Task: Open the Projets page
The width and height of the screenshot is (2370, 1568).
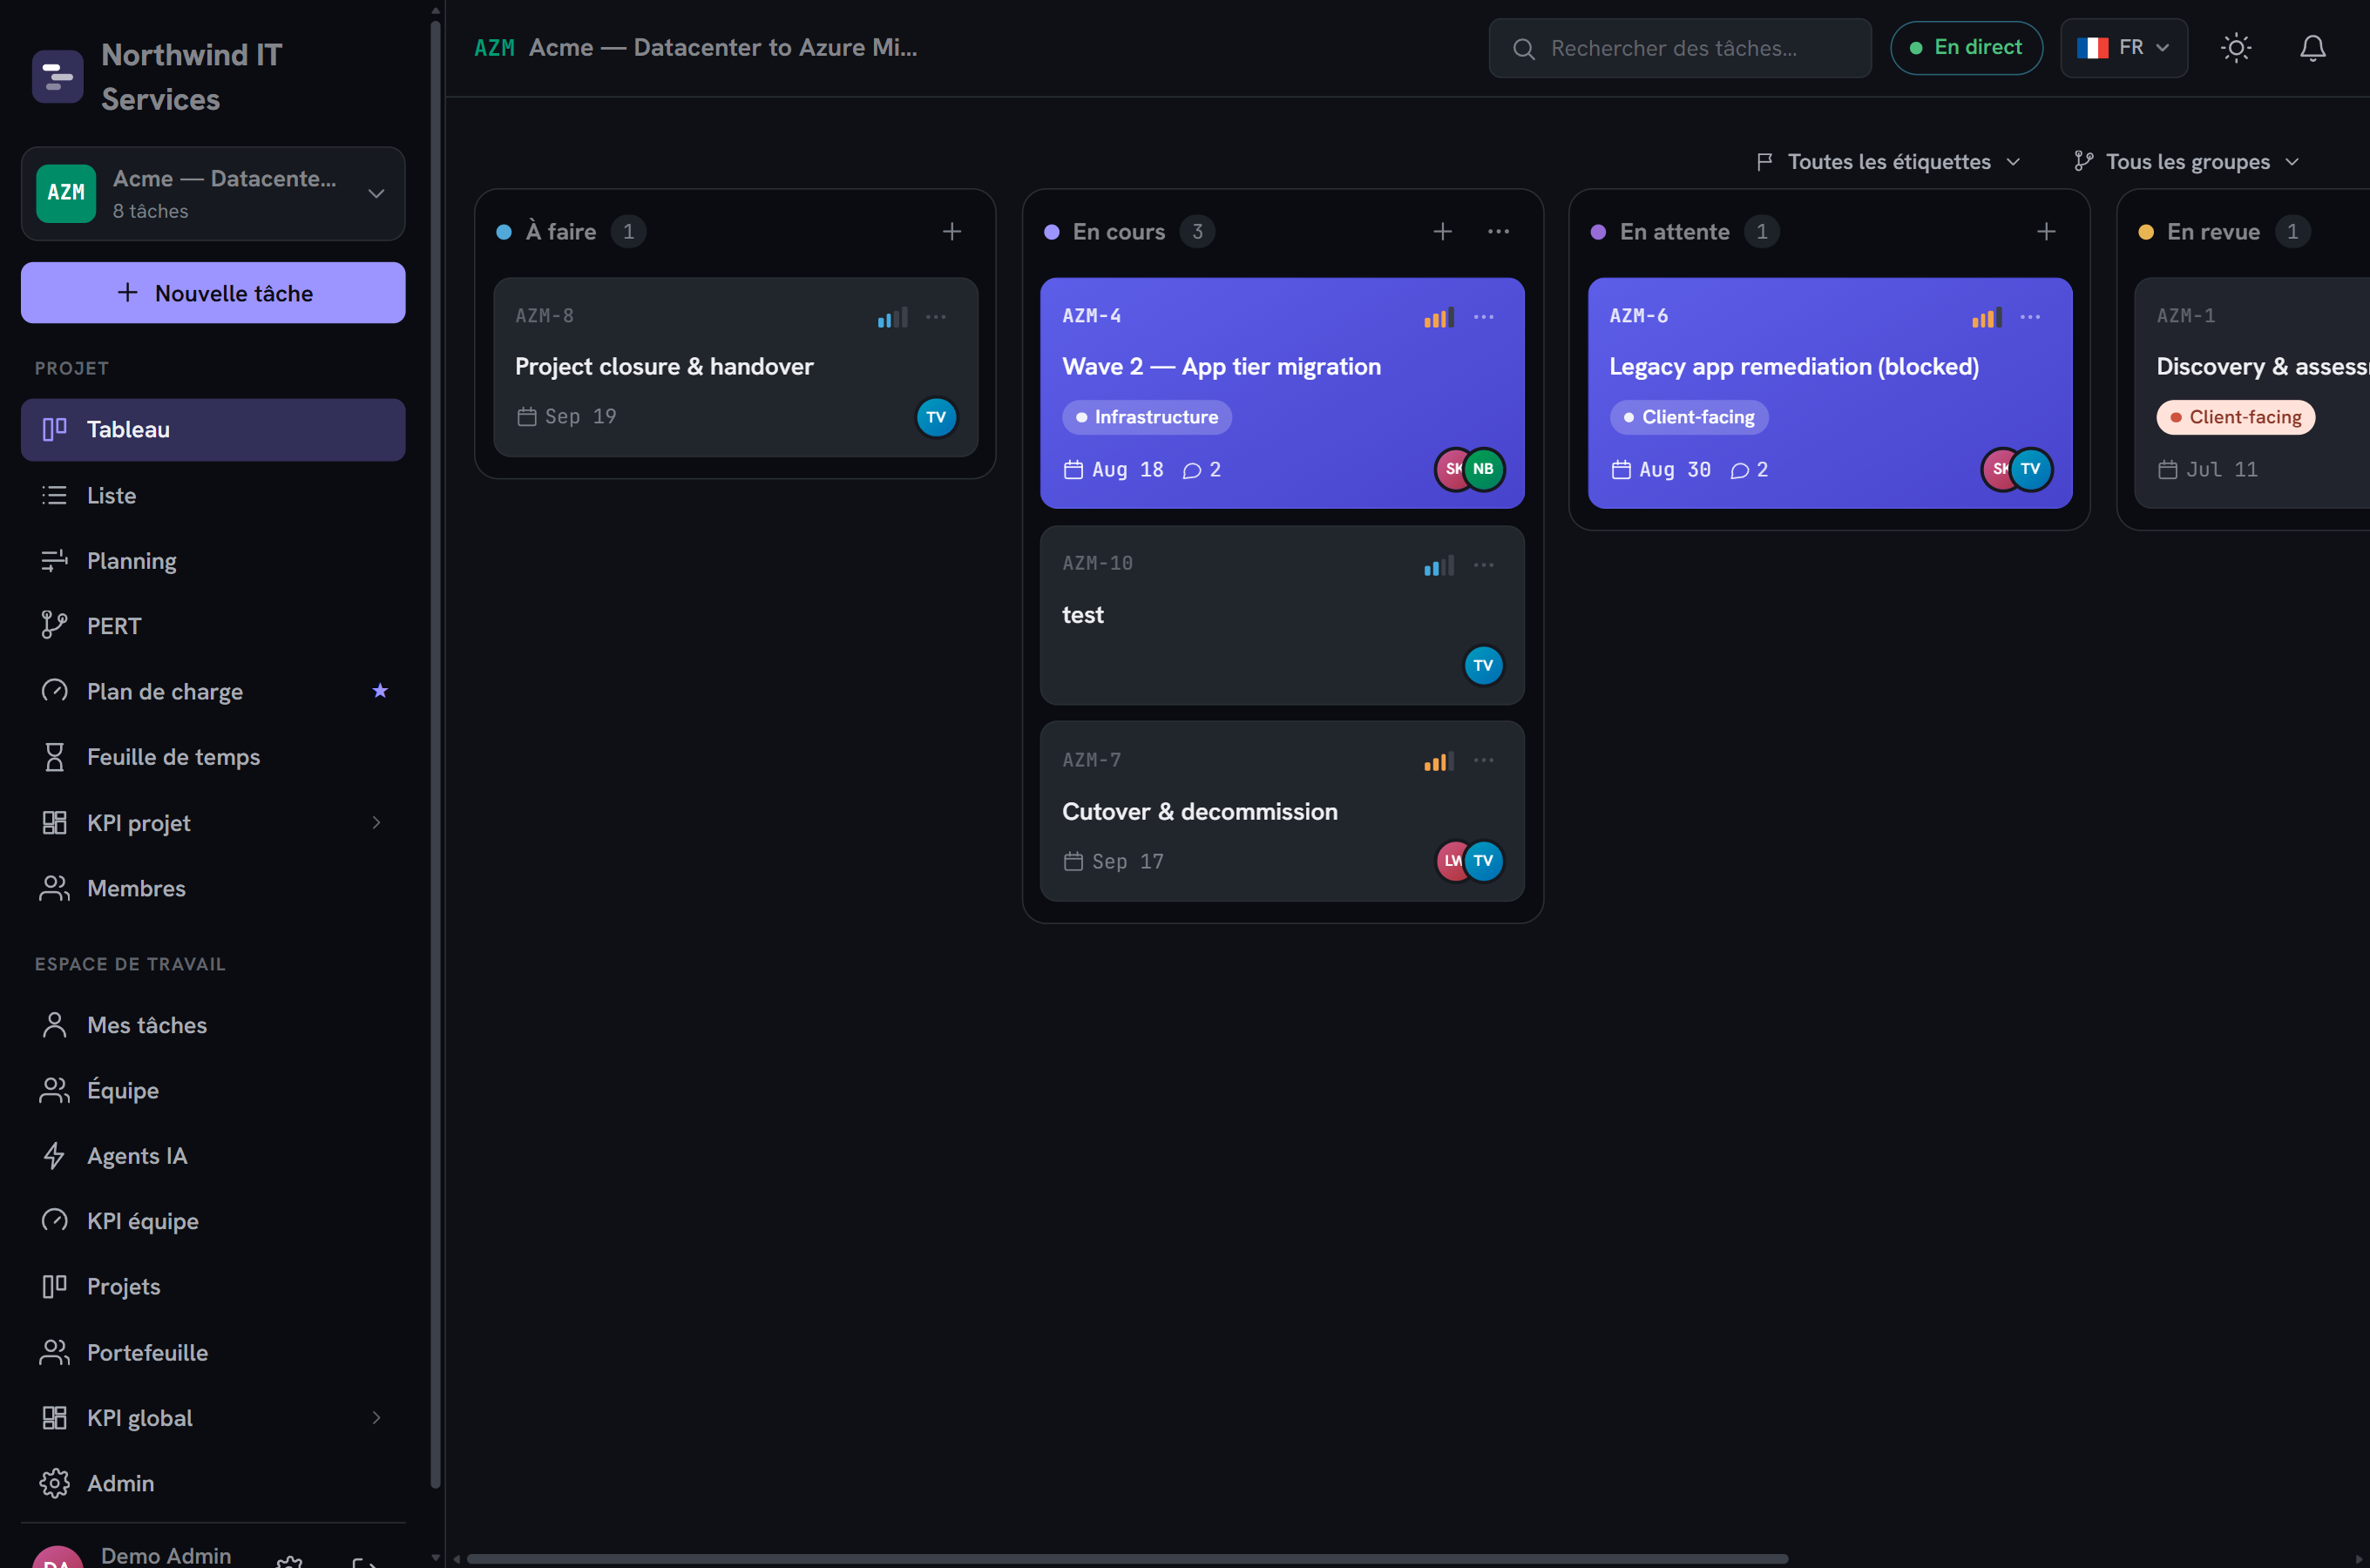Action: pos(213,1287)
